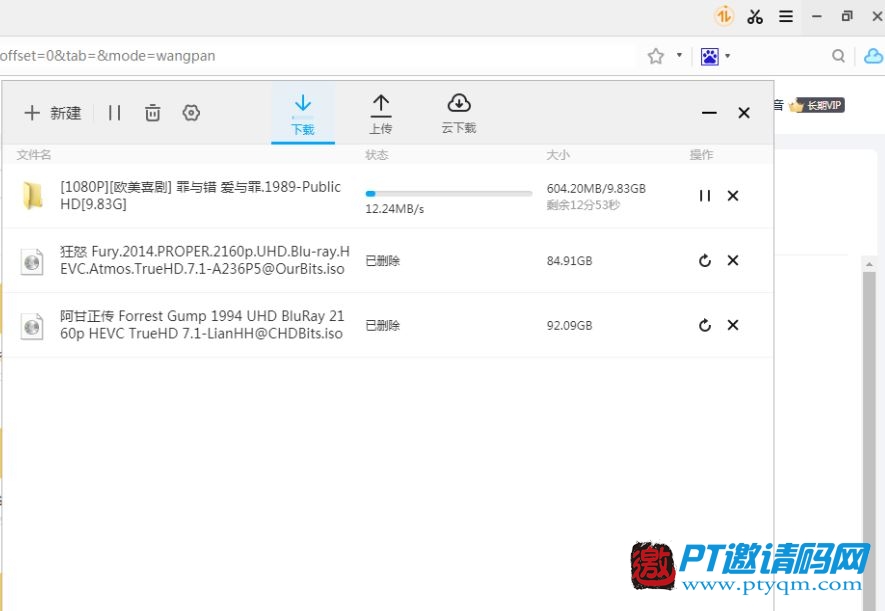The height and width of the screenshot is (611, 885).
Task: Click the 长期VIP badge
Action: [817, 106]
